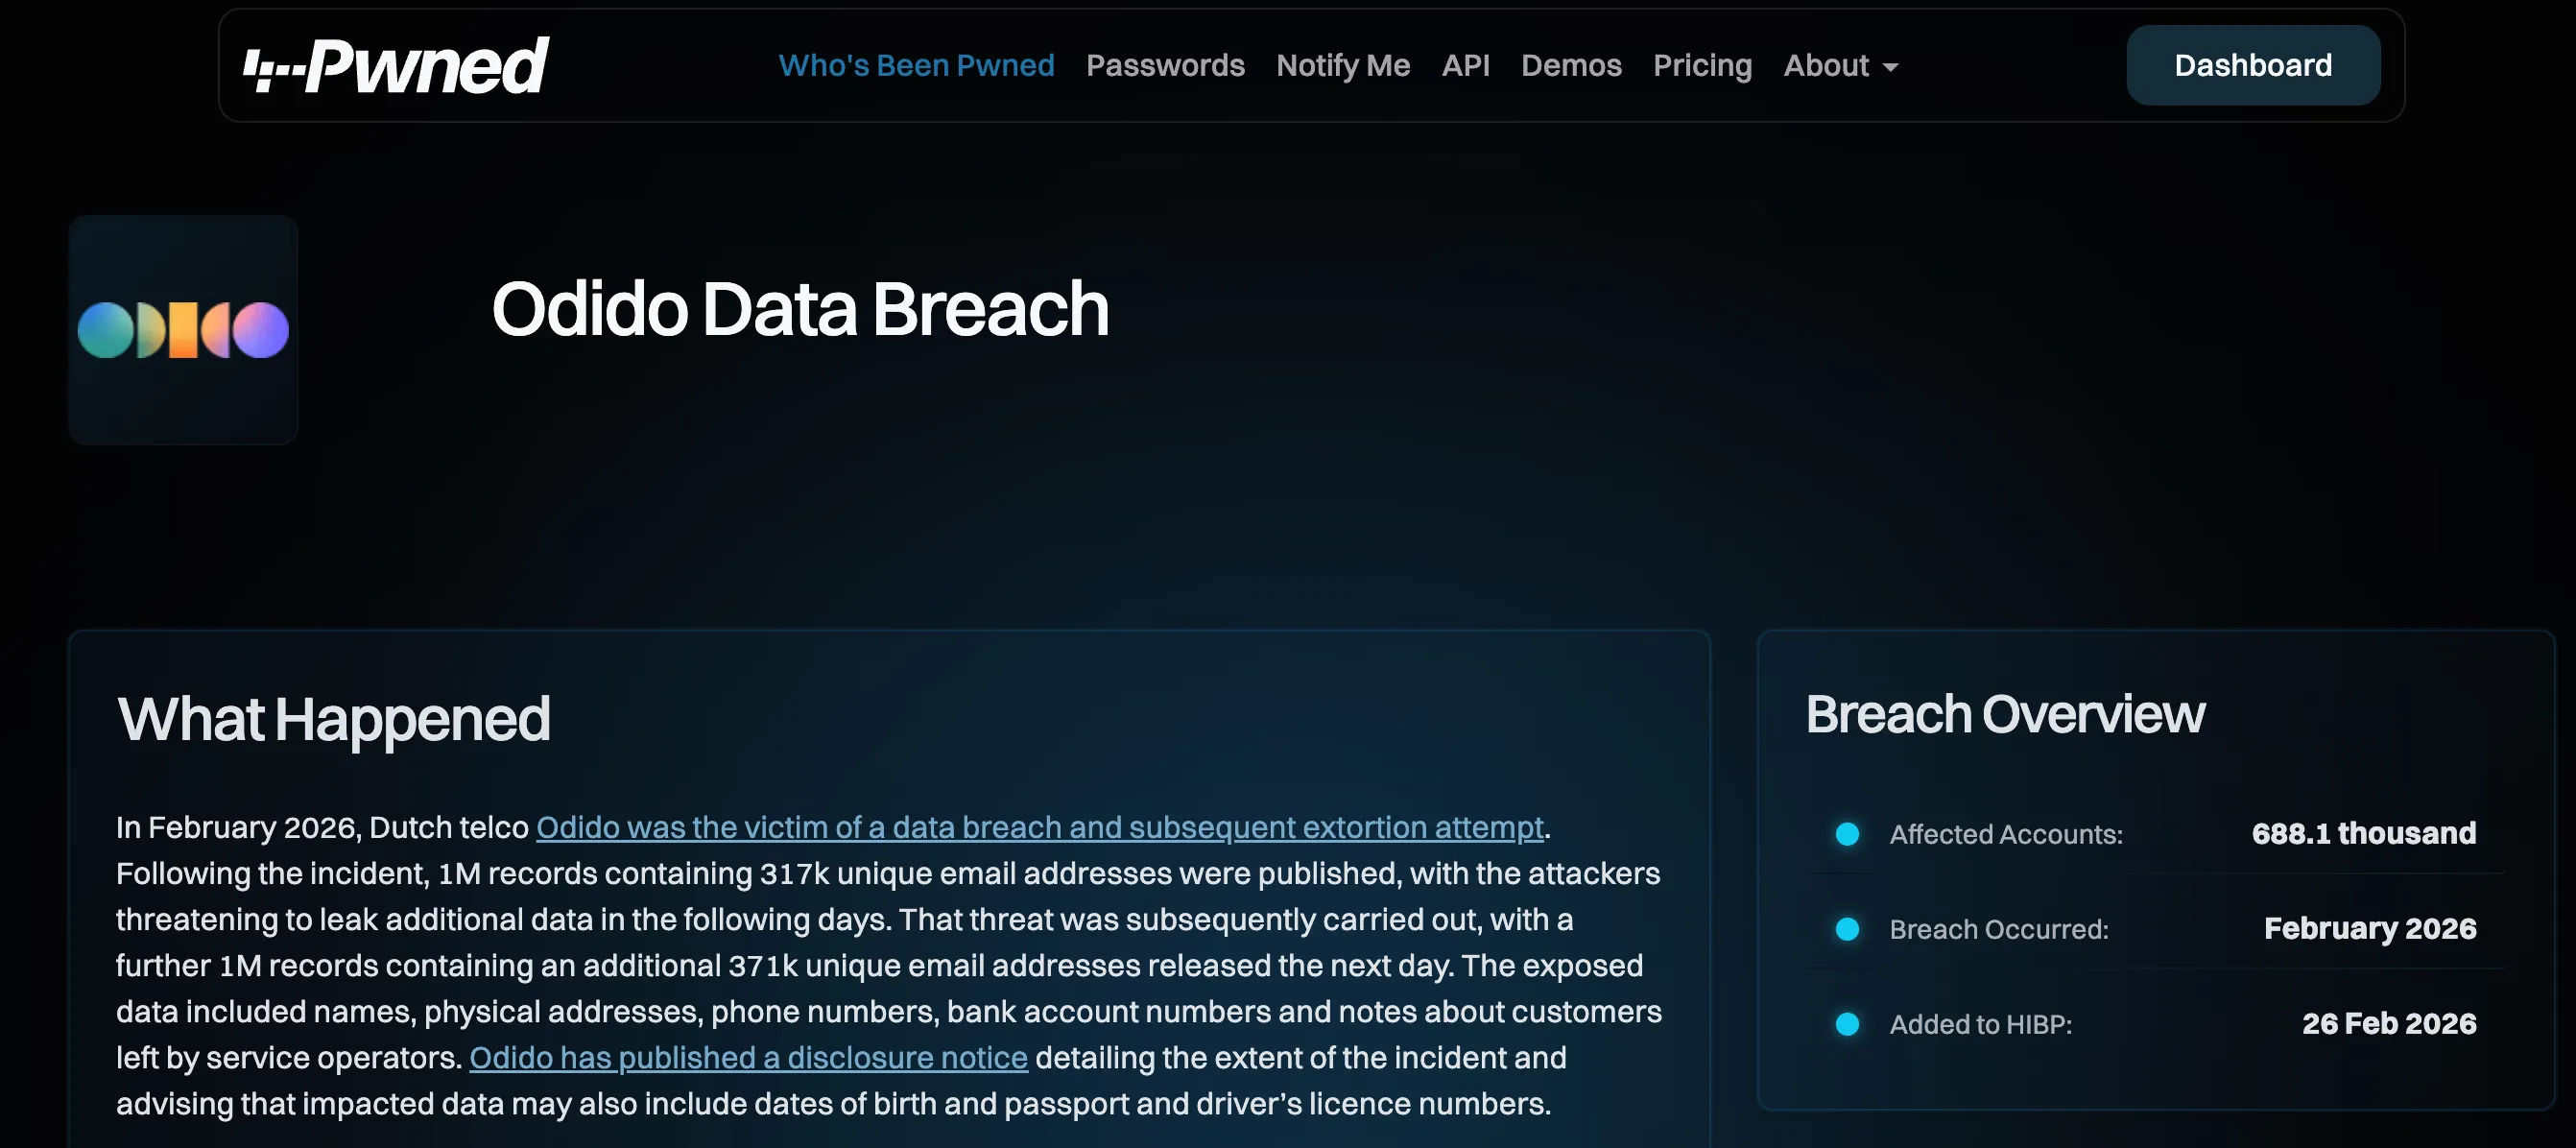Open the Odido data breach extortion link
Image resolution: width=2576 pixels, height=1148 pixels.
coord(1039,828)
